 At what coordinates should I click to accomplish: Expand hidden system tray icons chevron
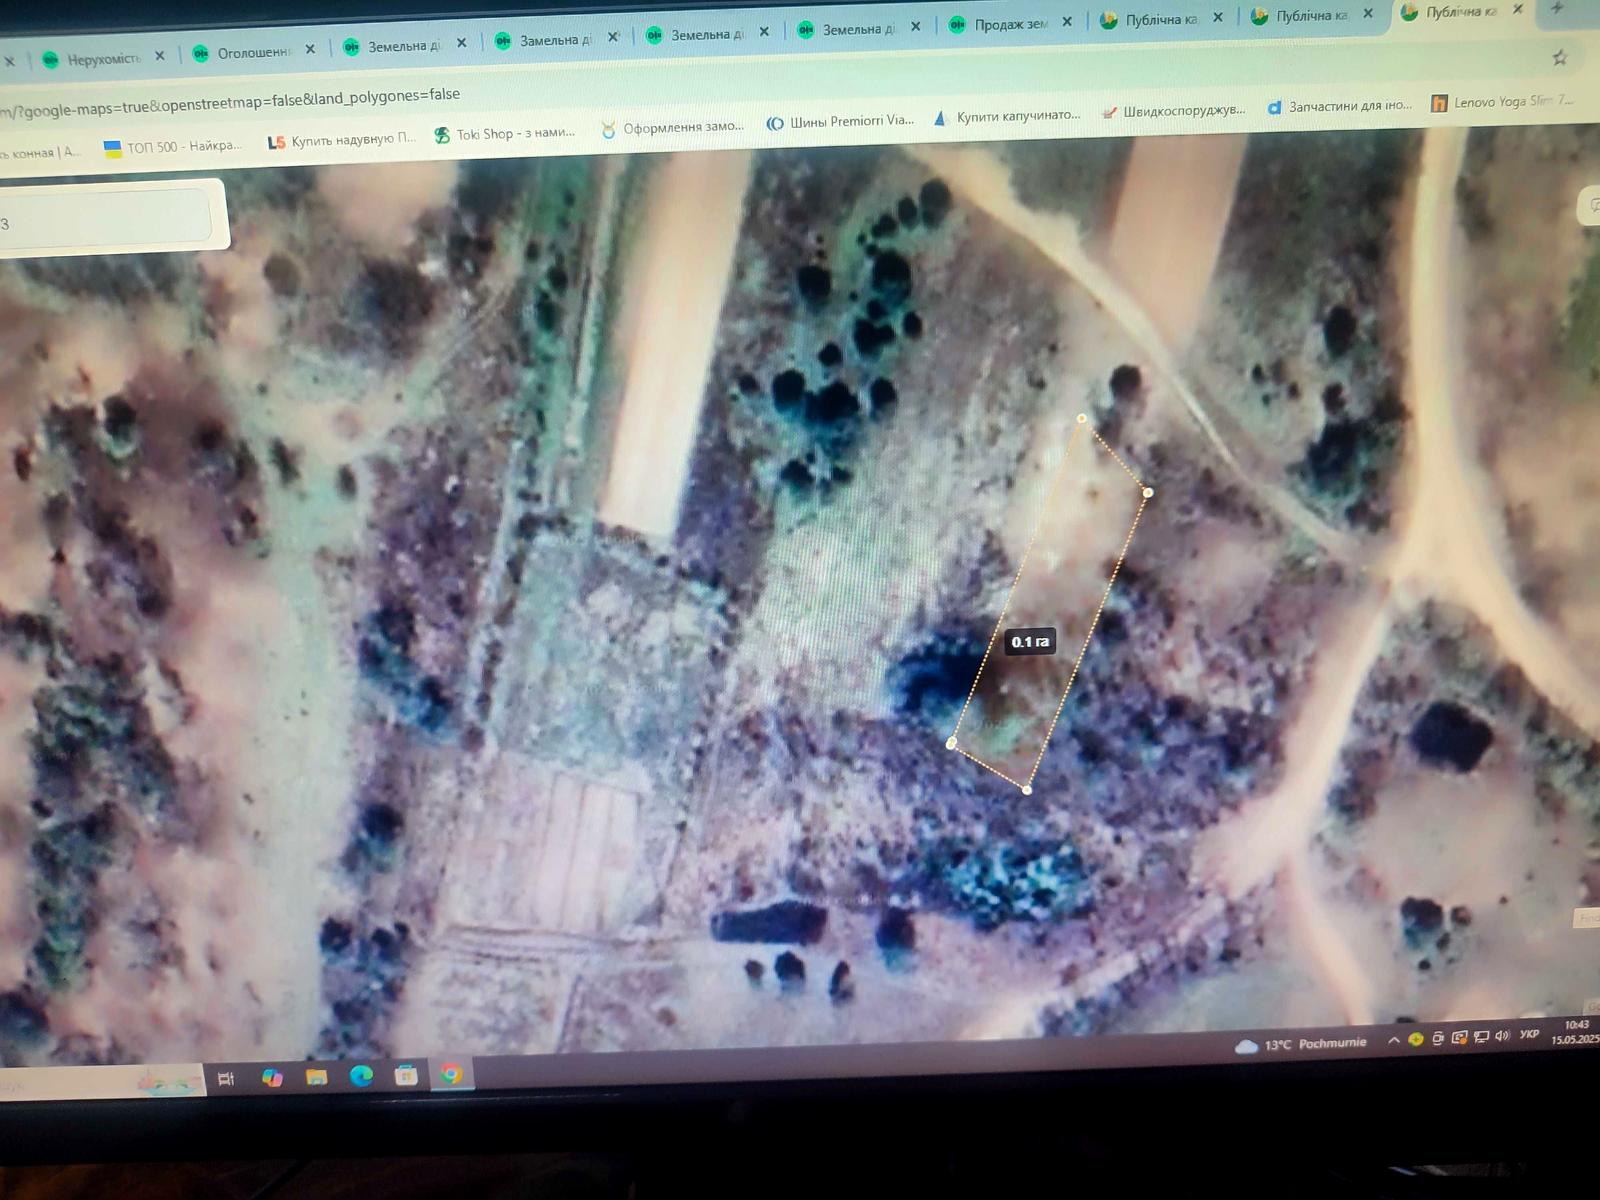pos(1393,1040)
